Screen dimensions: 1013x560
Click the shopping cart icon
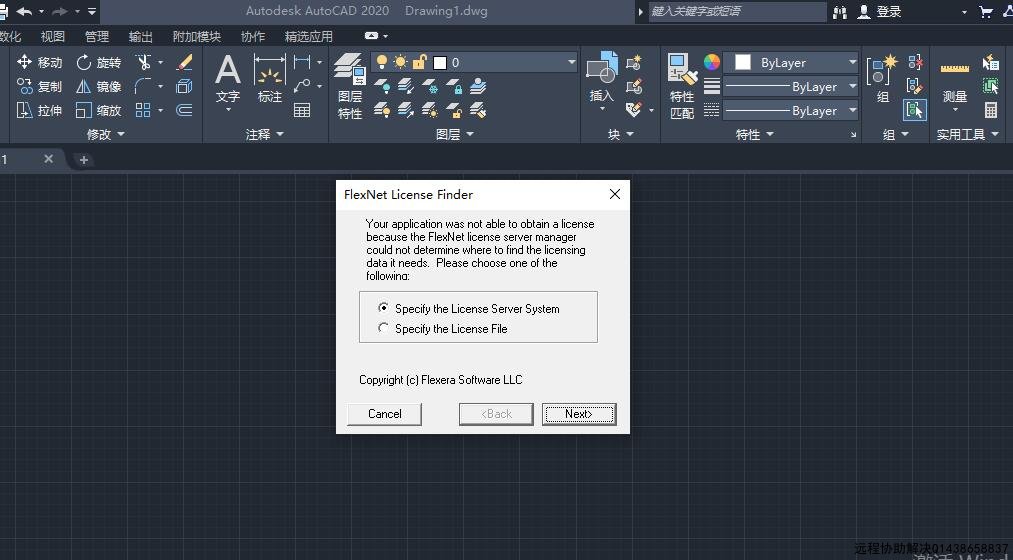pos(986,12)
